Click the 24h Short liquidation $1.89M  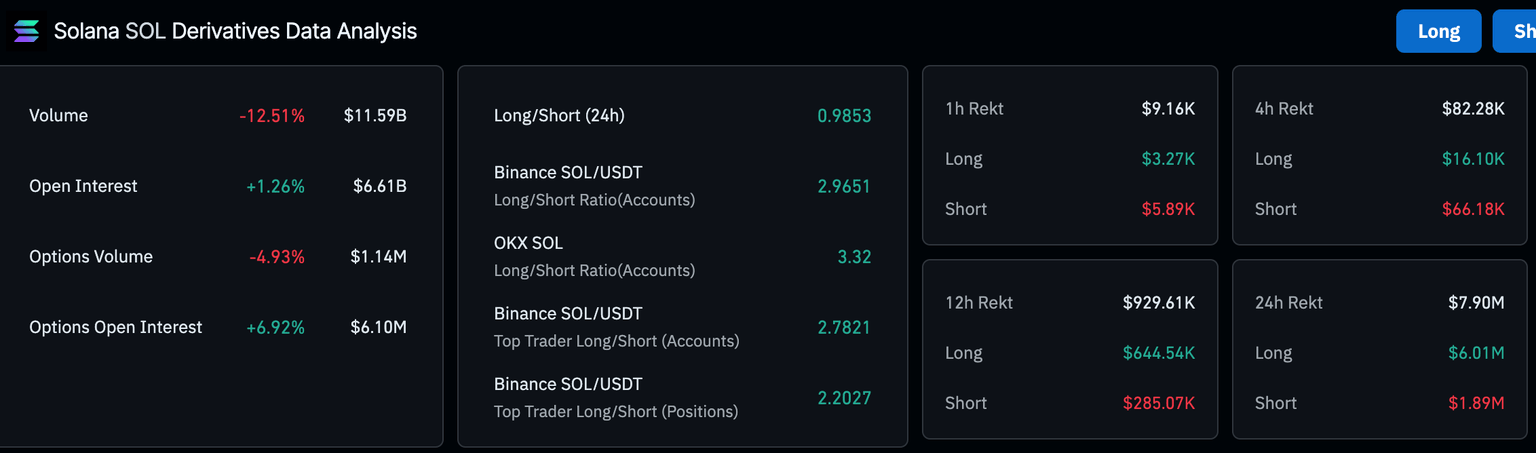click(x=1477, y=403)
